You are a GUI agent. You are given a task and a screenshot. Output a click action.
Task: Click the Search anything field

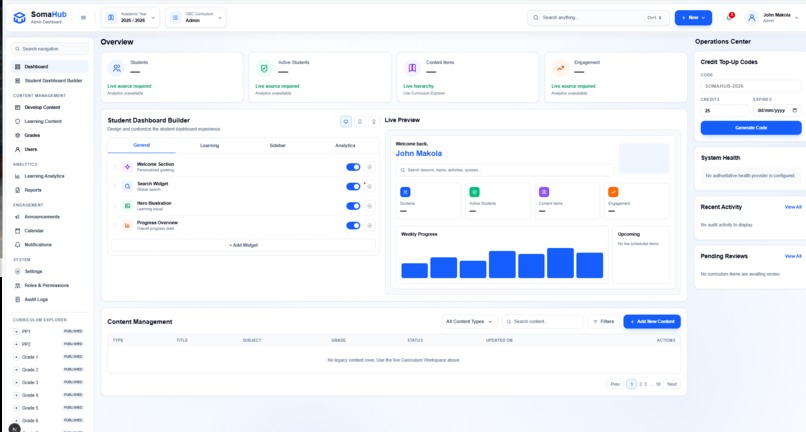point(598,17)
